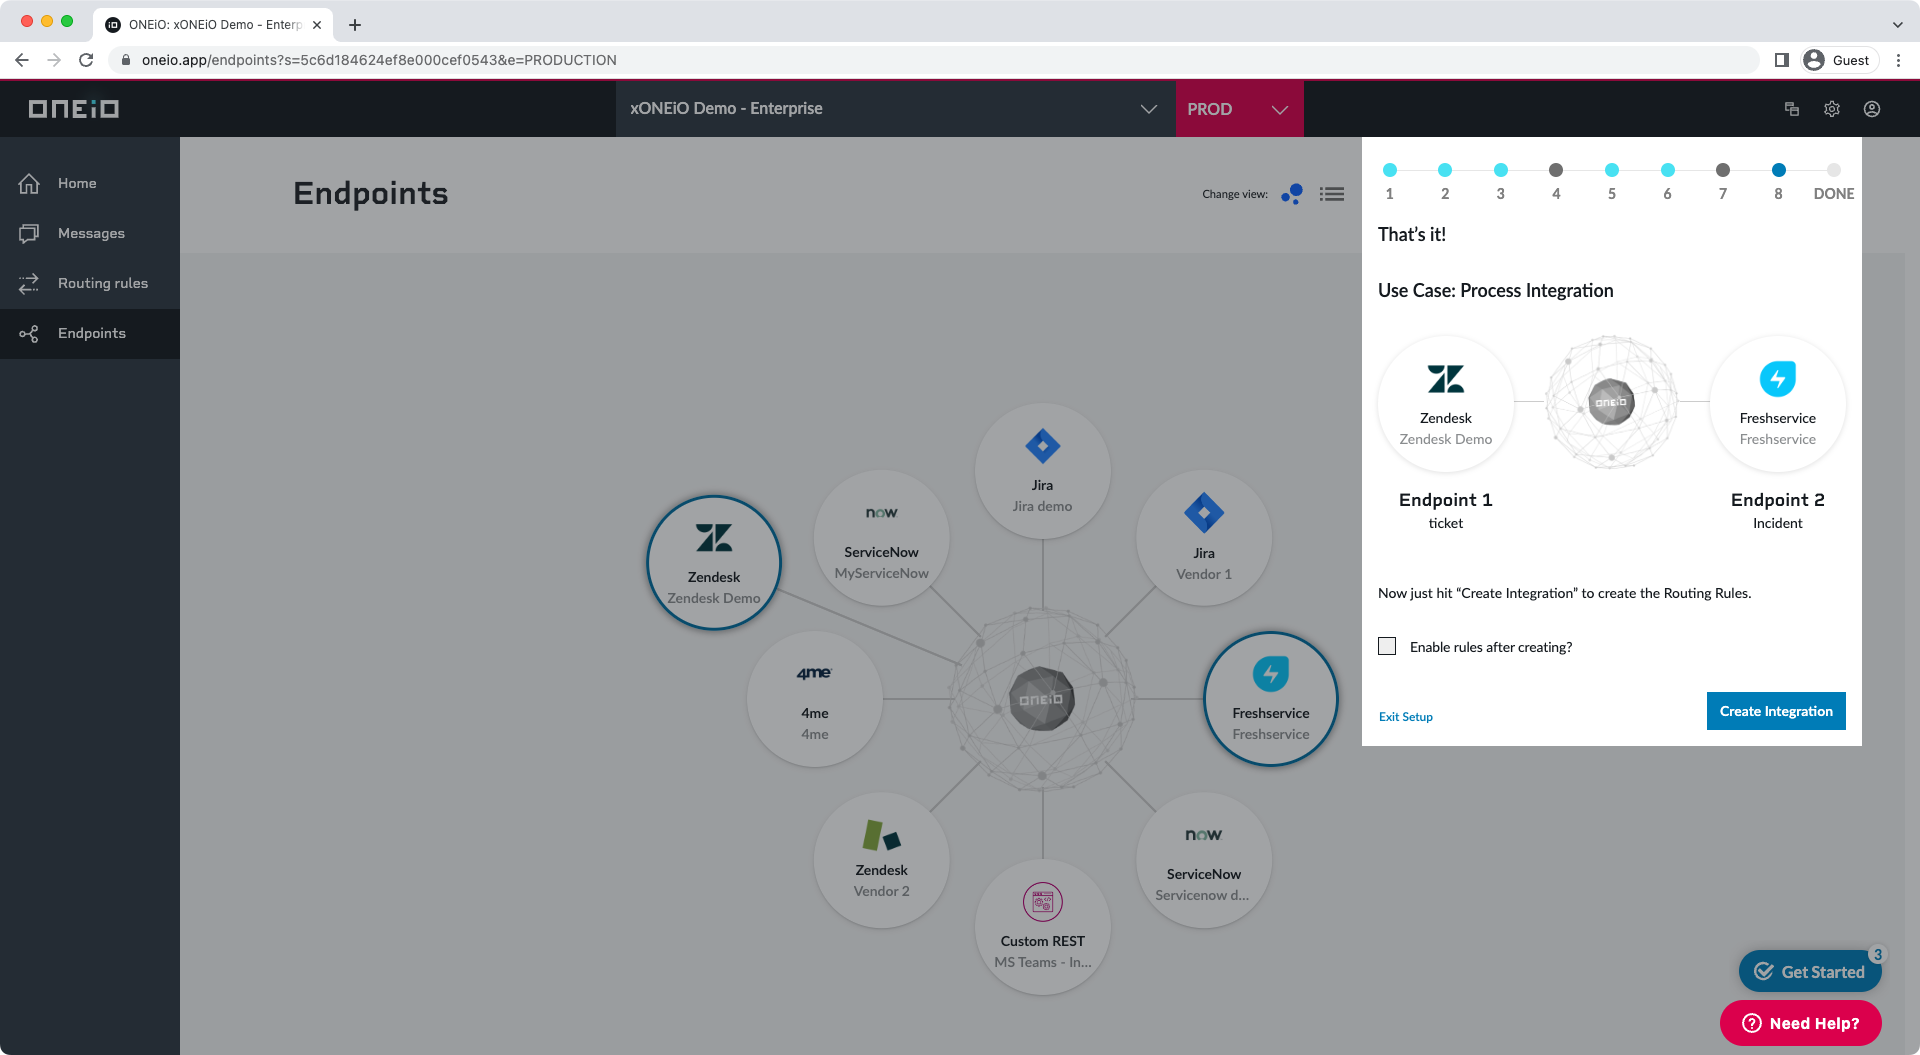Screen dimensions: 1920x1055
Task: Jump to step 4 on the setup progress bar
Action: point(1555,170)
